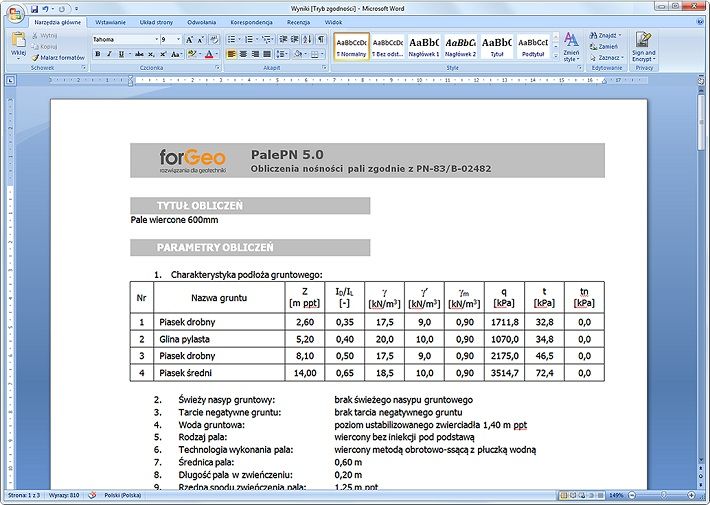
Task: Toggle show paragraph marks ¶
Action: point(321,39)
